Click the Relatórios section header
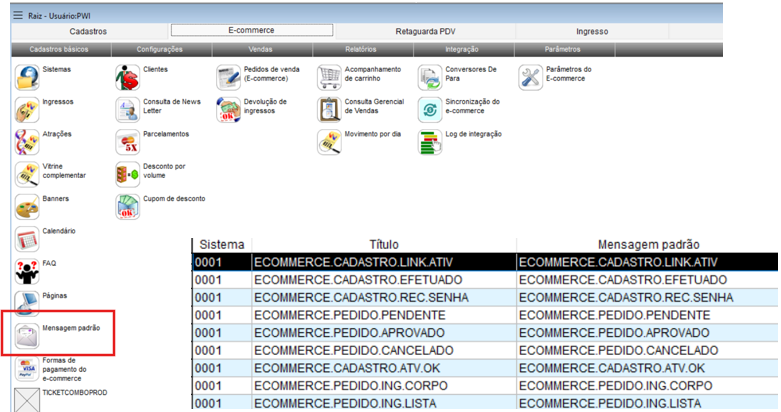 [361, 49]
